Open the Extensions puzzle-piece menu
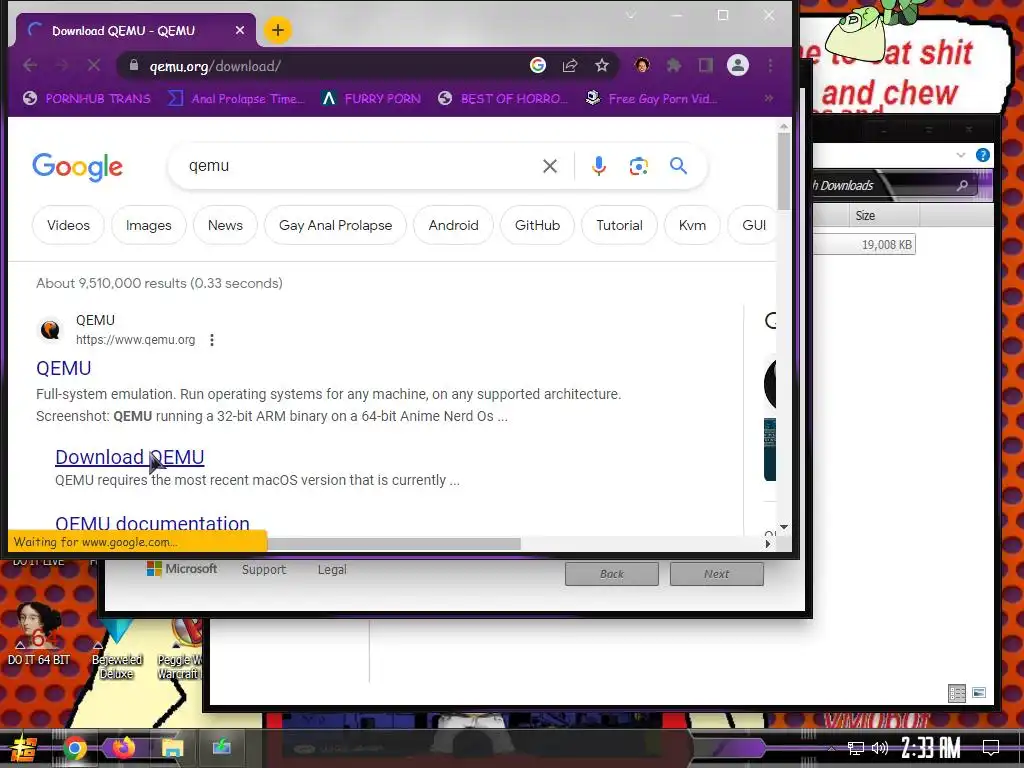The image size is (1024, 768). point(673,65)
